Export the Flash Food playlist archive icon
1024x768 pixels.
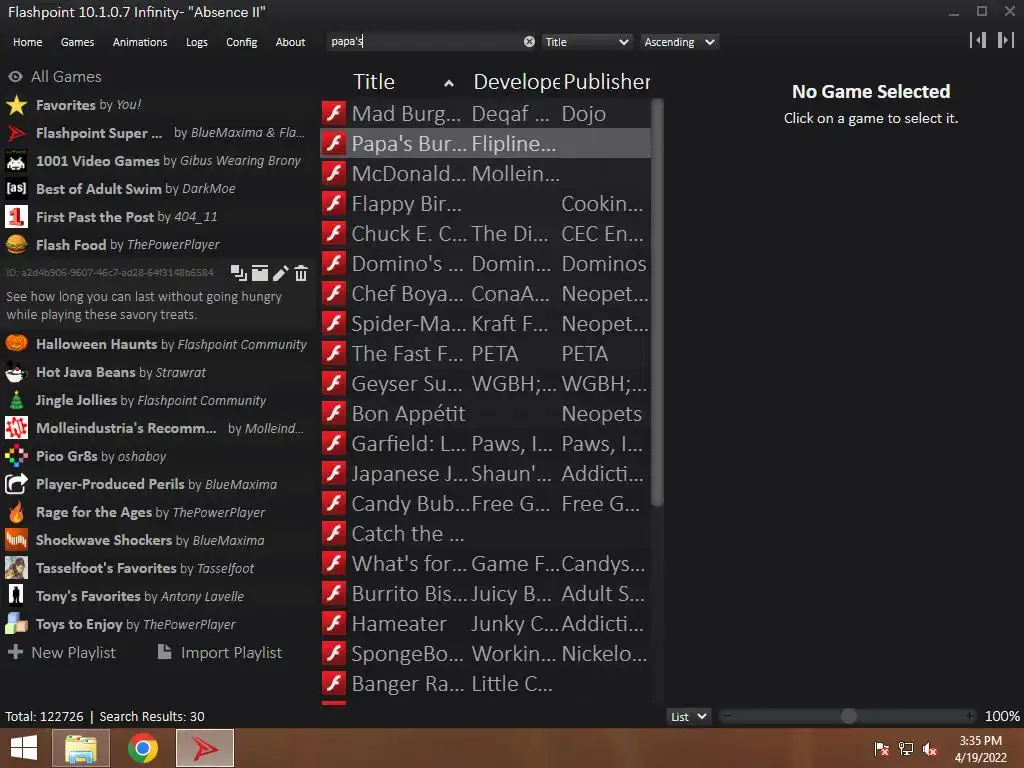click(260, 273)
